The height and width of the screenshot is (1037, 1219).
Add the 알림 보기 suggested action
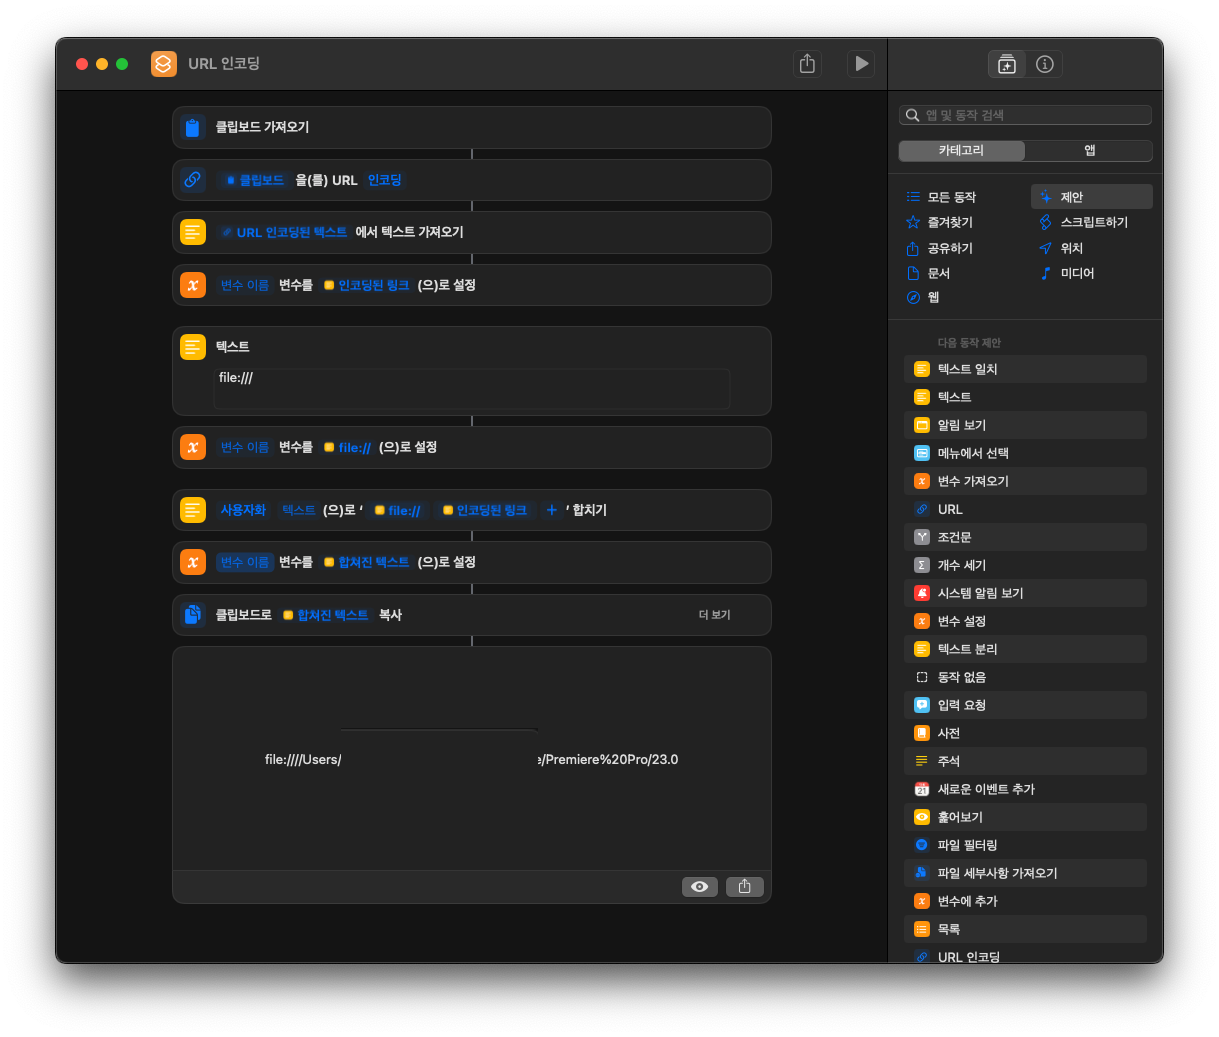point(1025,425)
